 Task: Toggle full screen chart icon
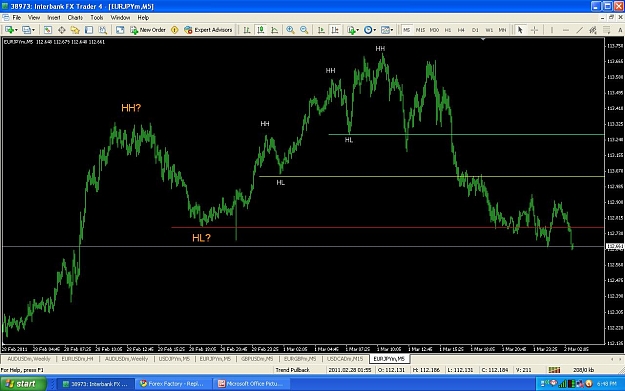click(120, 30)
